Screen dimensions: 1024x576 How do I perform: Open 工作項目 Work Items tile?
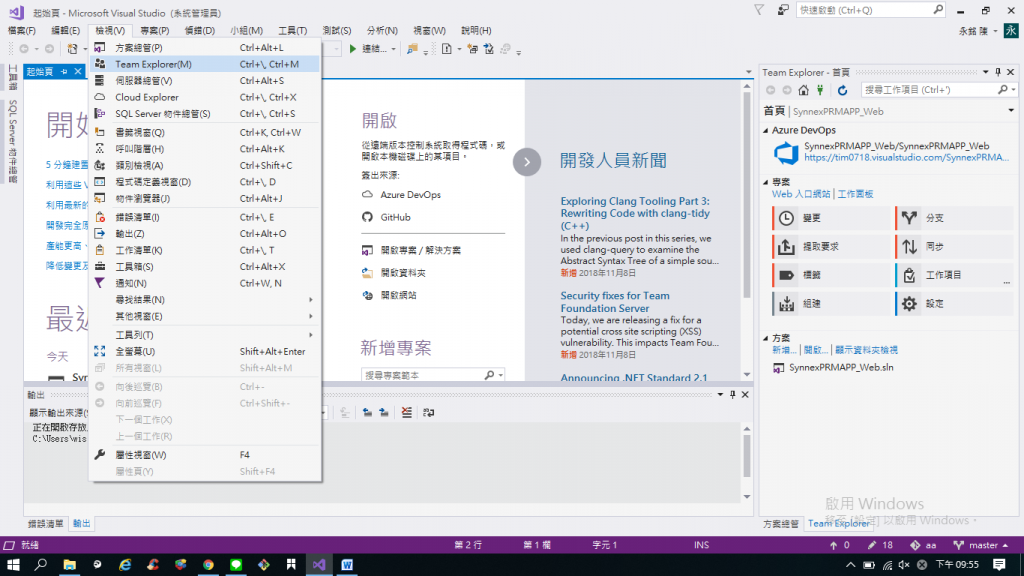tap(954, 275)
